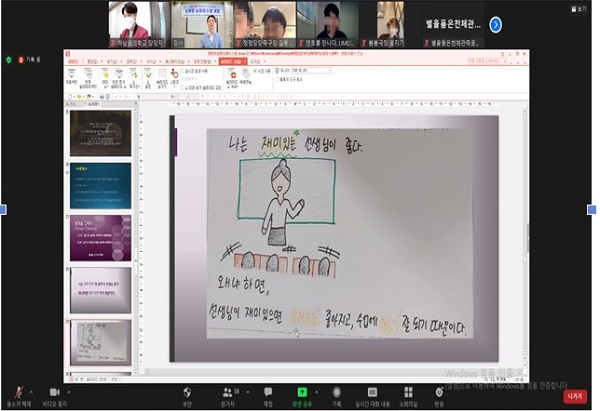Viewport: 600px width, 411px height.
Task: Uncheck the checked use timings checkbox
Action: coord(255,71)
